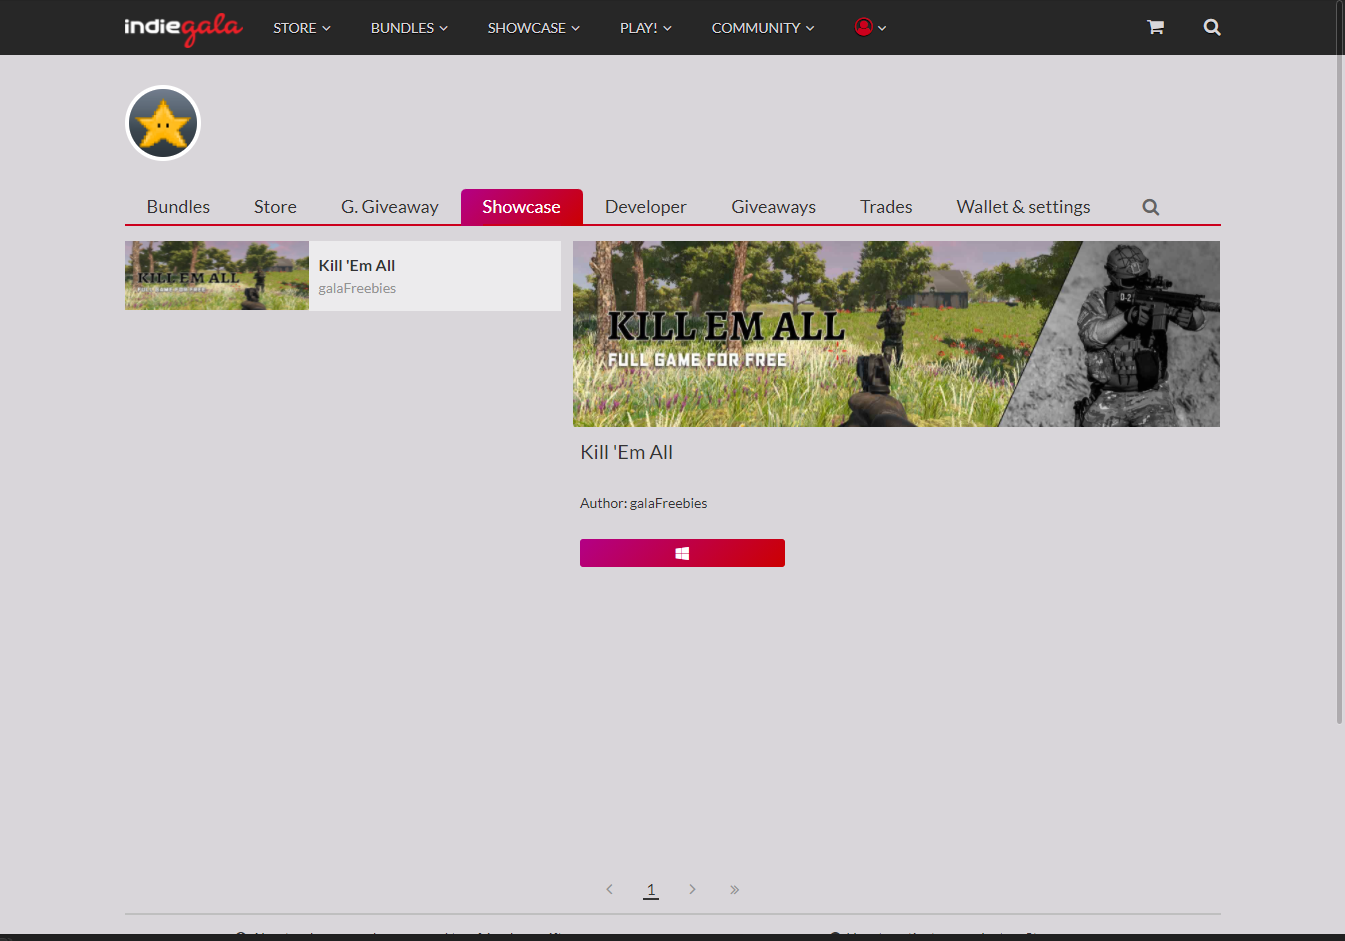Switch to the Trades tab

click(x=886, y=207)
